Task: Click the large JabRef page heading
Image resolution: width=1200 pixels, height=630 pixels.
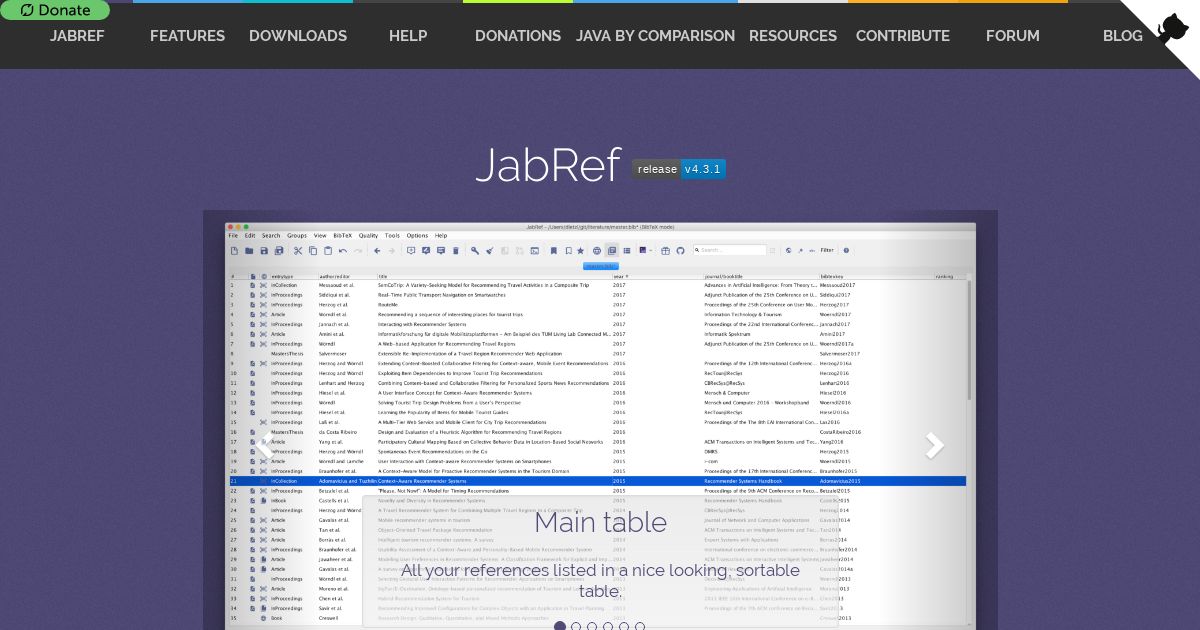Action: pyautogui.click(x=548, y=167)
